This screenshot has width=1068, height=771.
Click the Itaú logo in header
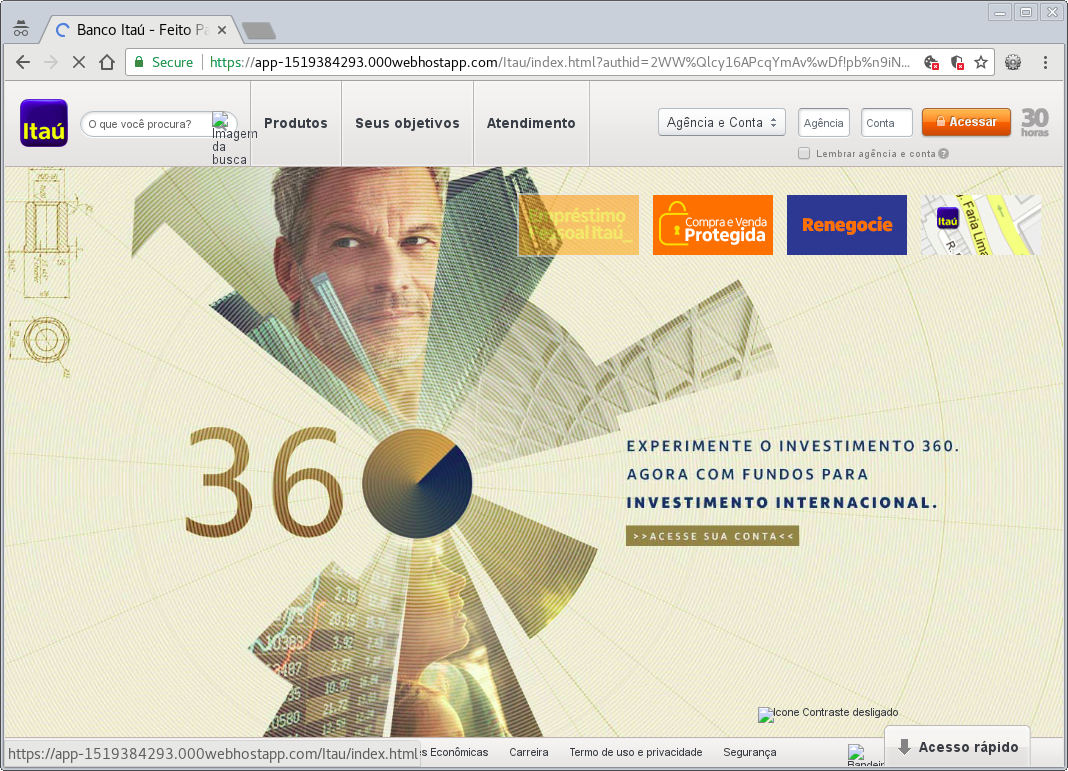click(x=44, y=123)
